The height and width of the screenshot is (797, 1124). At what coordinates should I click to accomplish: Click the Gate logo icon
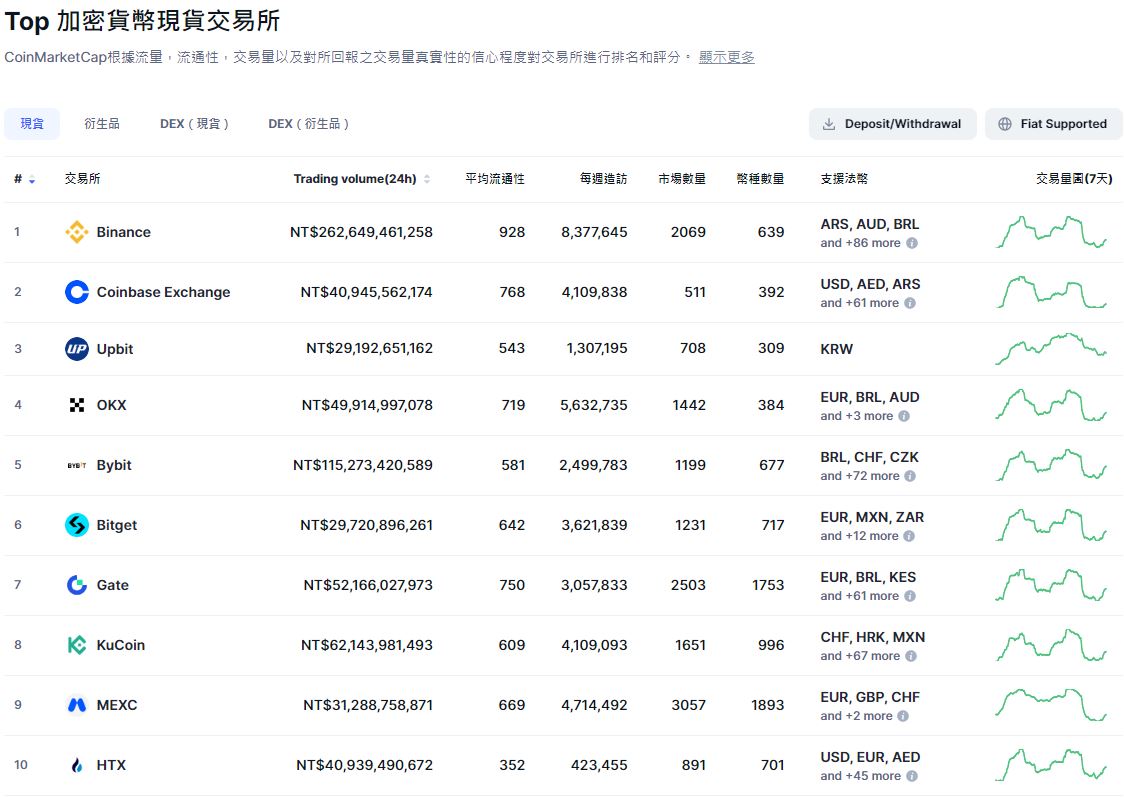[77, 585]
